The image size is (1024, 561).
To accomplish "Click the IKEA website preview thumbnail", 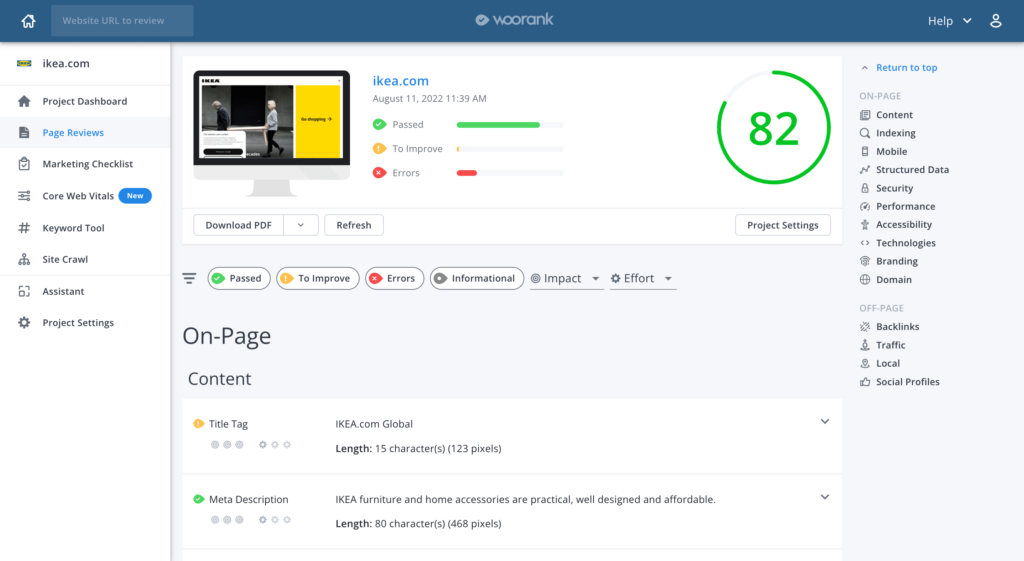I will [272, 133].
